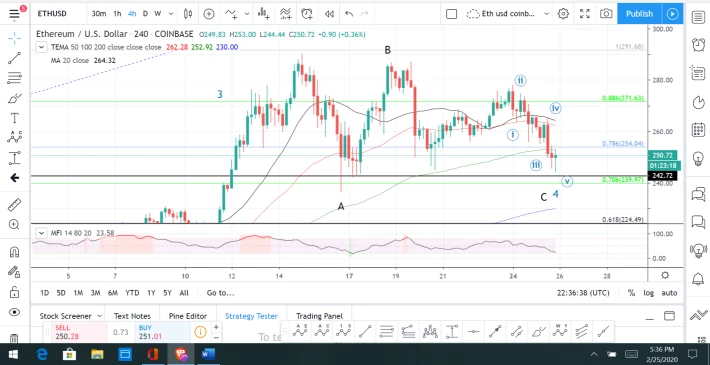Image resolution: width=710 pixels, height=365 pixels.
Task: Set date range to 1D
Action: pyautogui.click(x=44, y=293)
